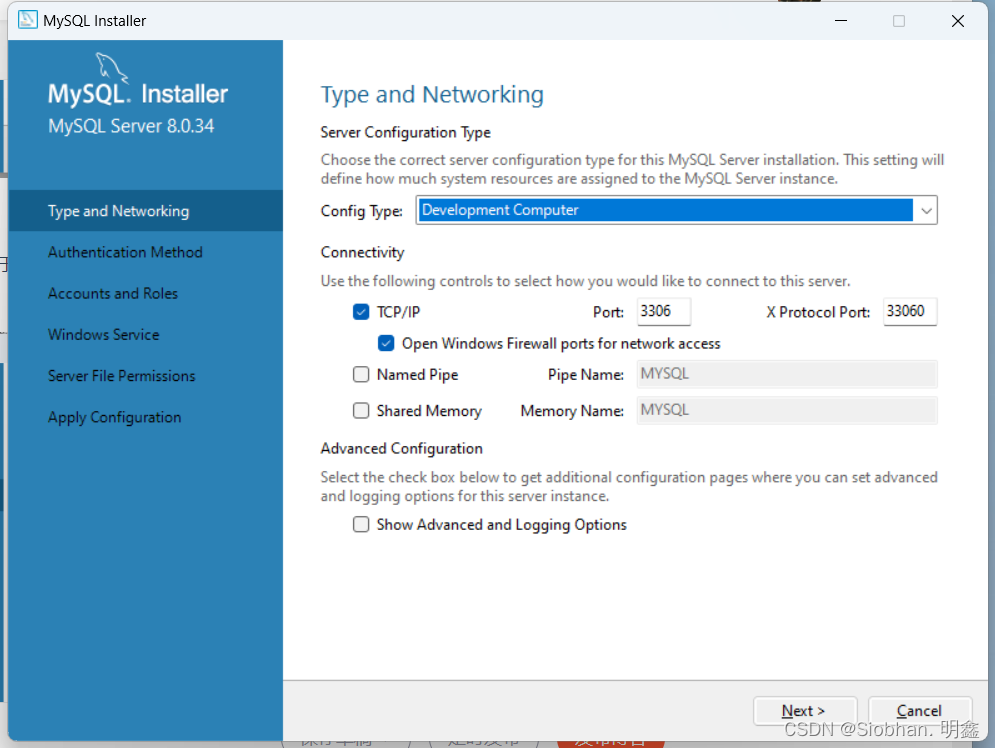Click the Next > button
The image size is (995, 748).
805,711
